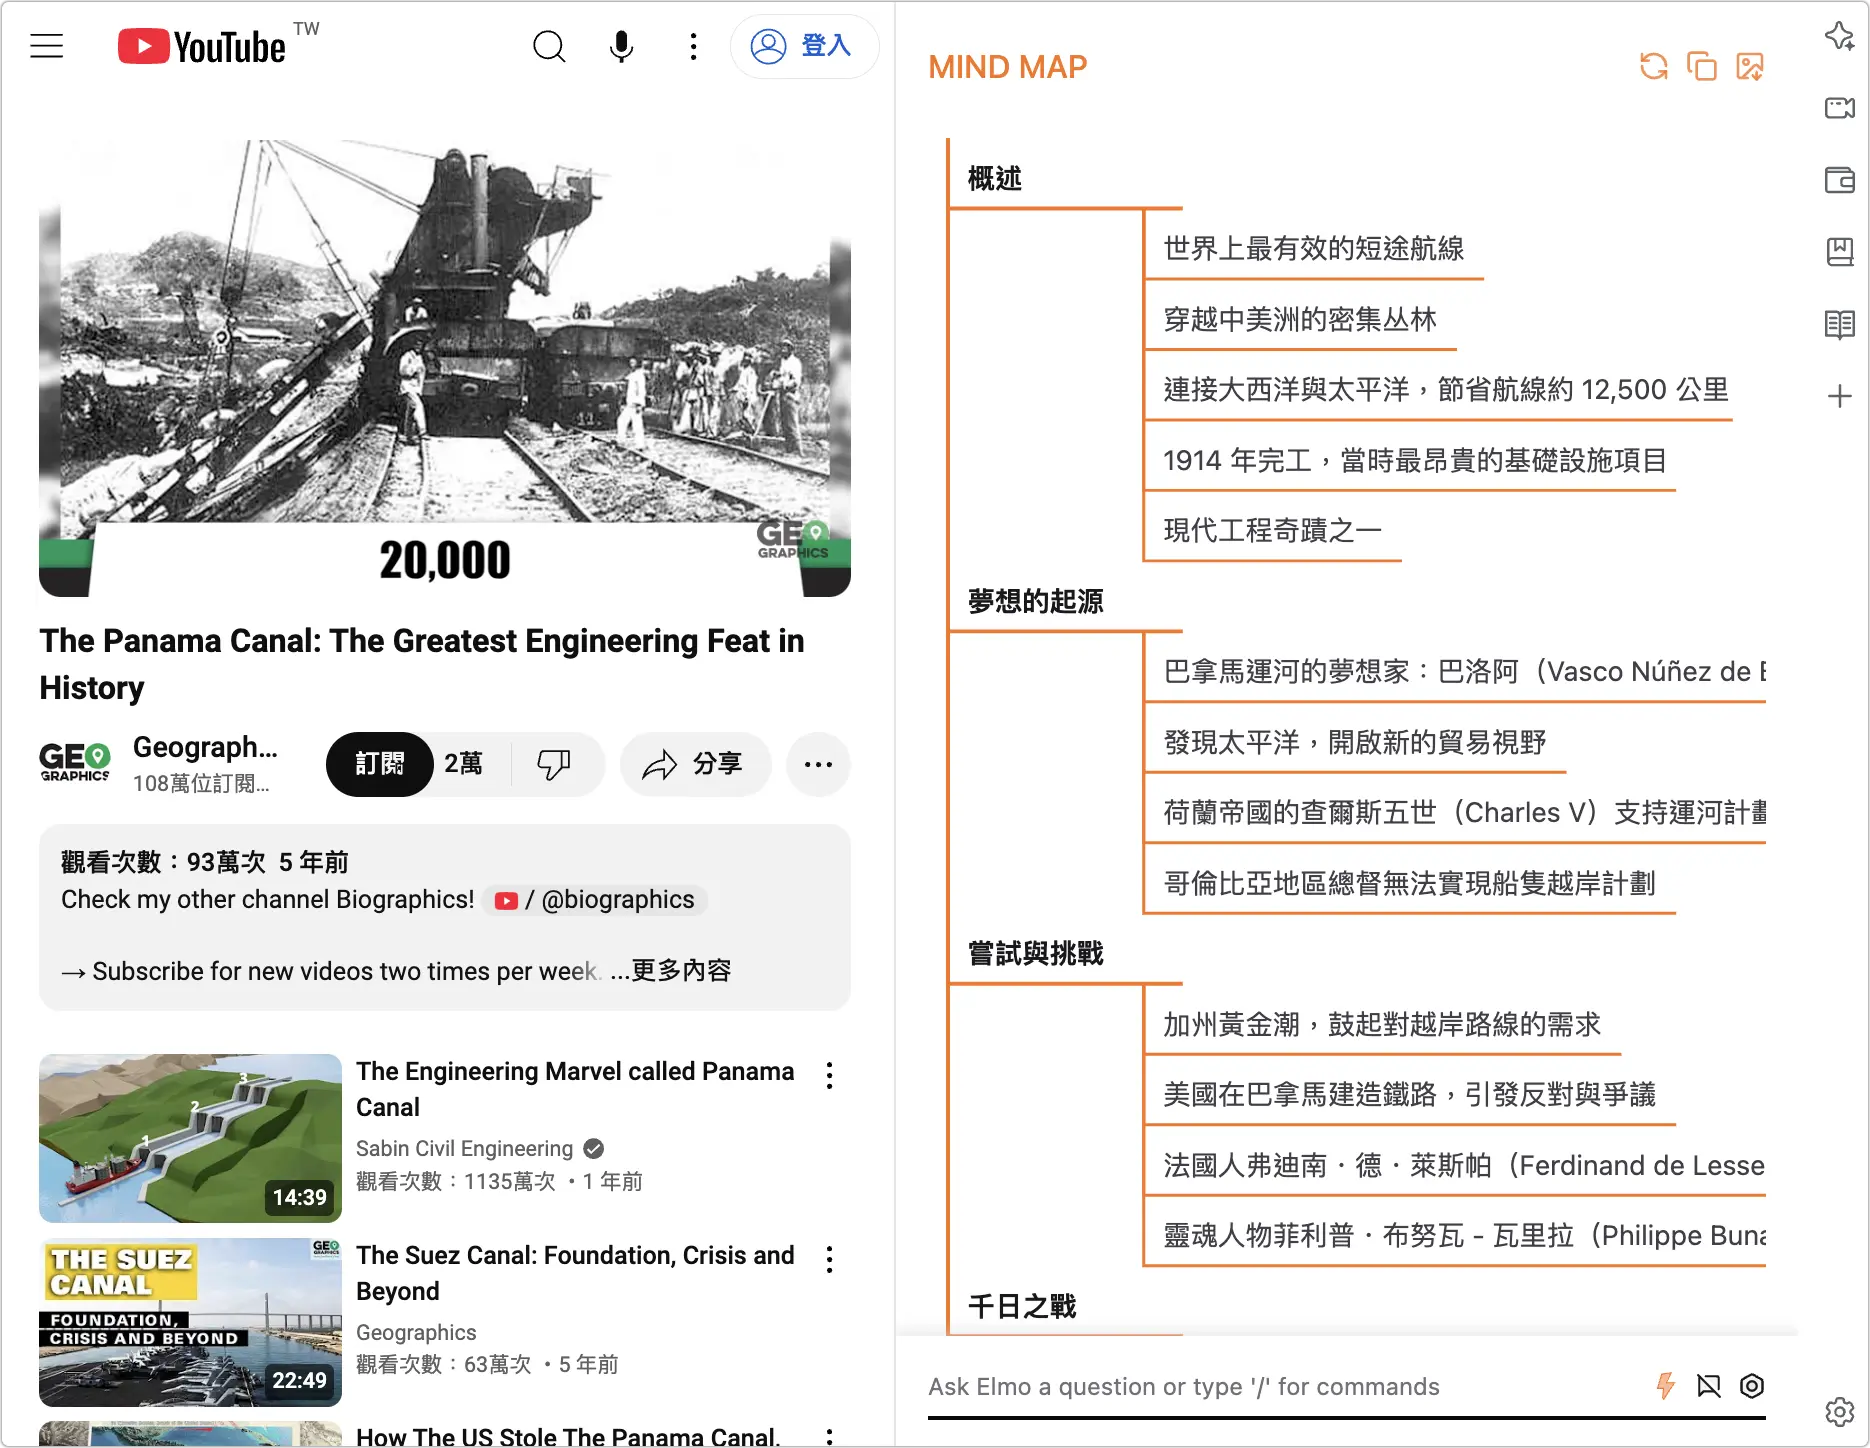Click the MIND MAP heading
The image size is (1870, 1448).
pyautogui.click(x=1007, y=67)
